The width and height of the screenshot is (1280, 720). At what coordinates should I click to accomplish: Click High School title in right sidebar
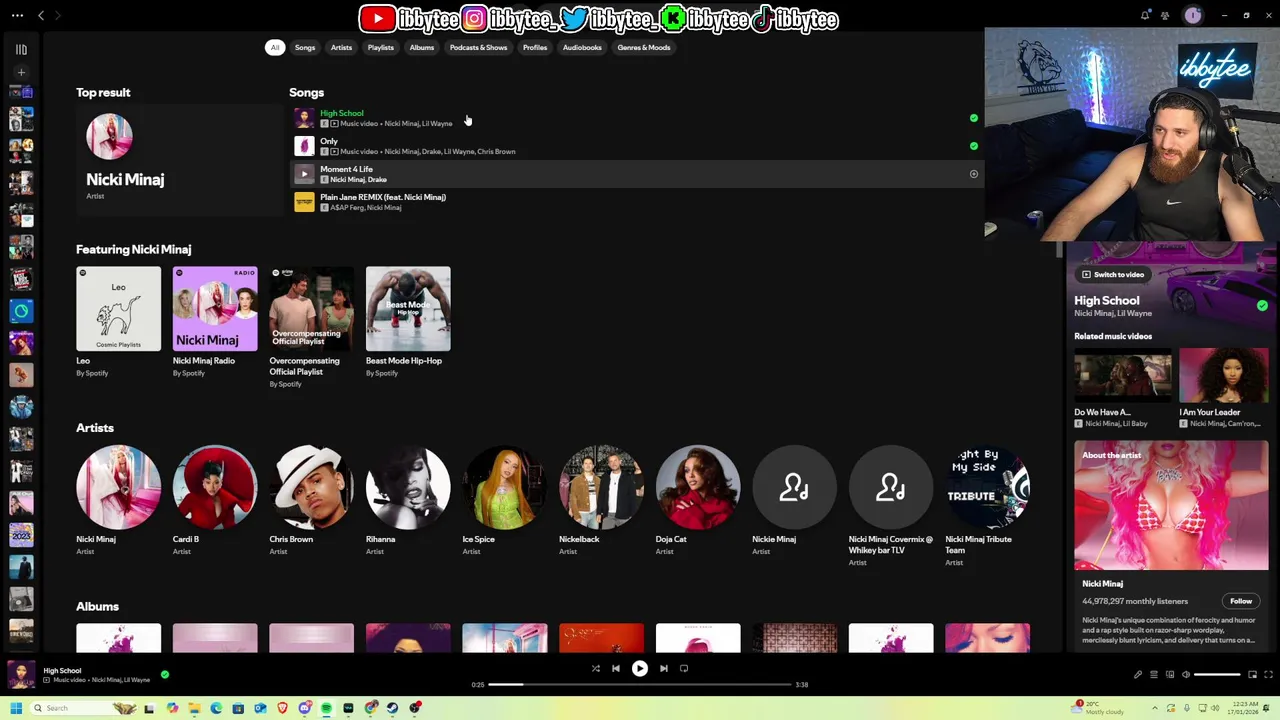coord(1107,300)
